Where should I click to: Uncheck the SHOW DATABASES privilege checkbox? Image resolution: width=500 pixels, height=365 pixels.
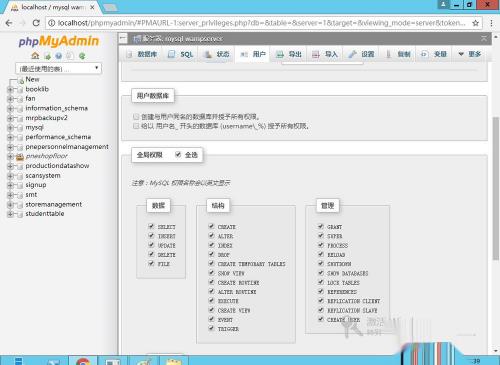321,273
